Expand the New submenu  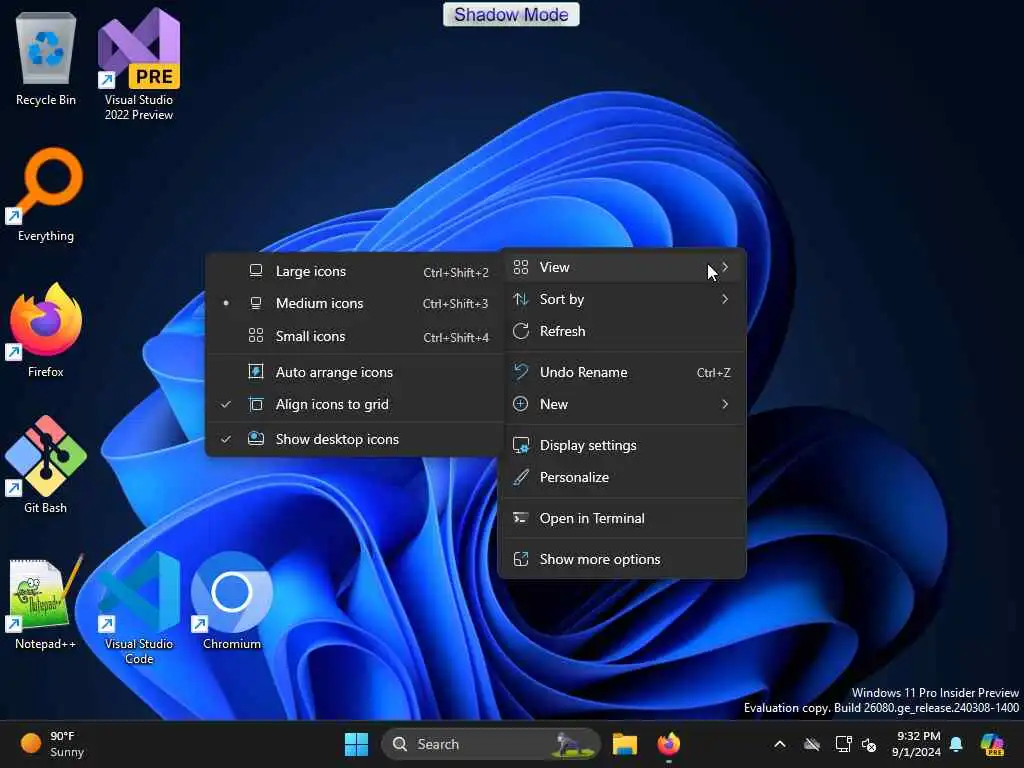tap(622, 404)
